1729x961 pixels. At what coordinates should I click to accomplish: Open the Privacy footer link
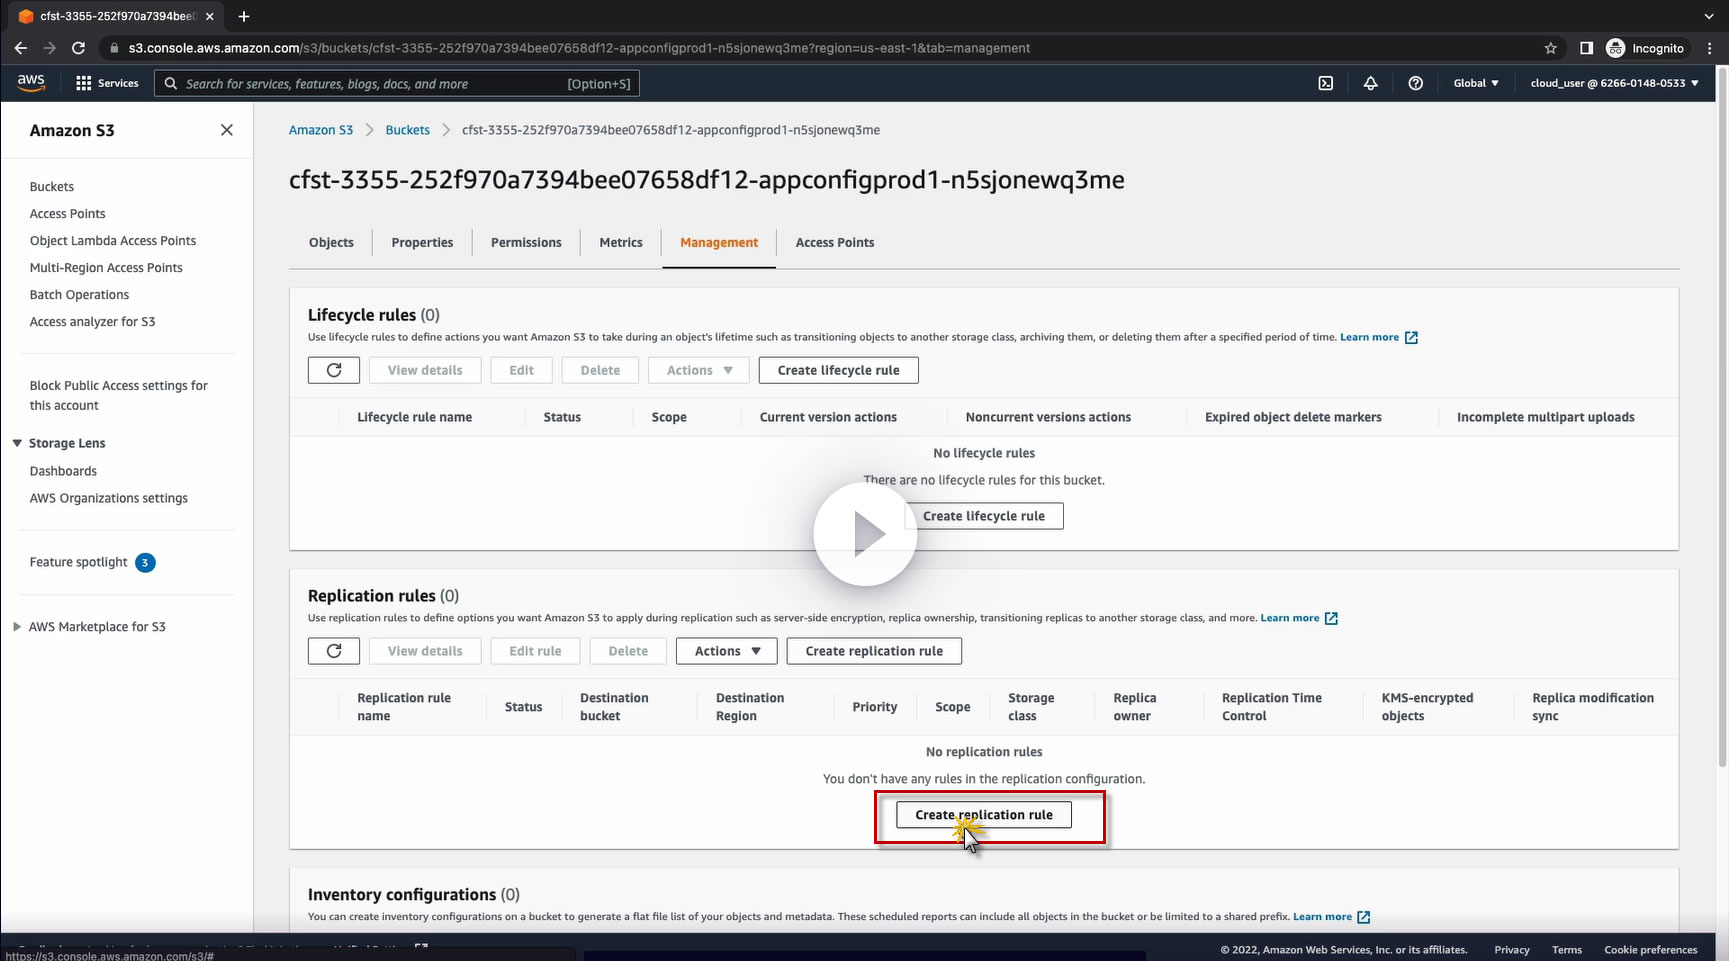click(x=1512, y=950)
